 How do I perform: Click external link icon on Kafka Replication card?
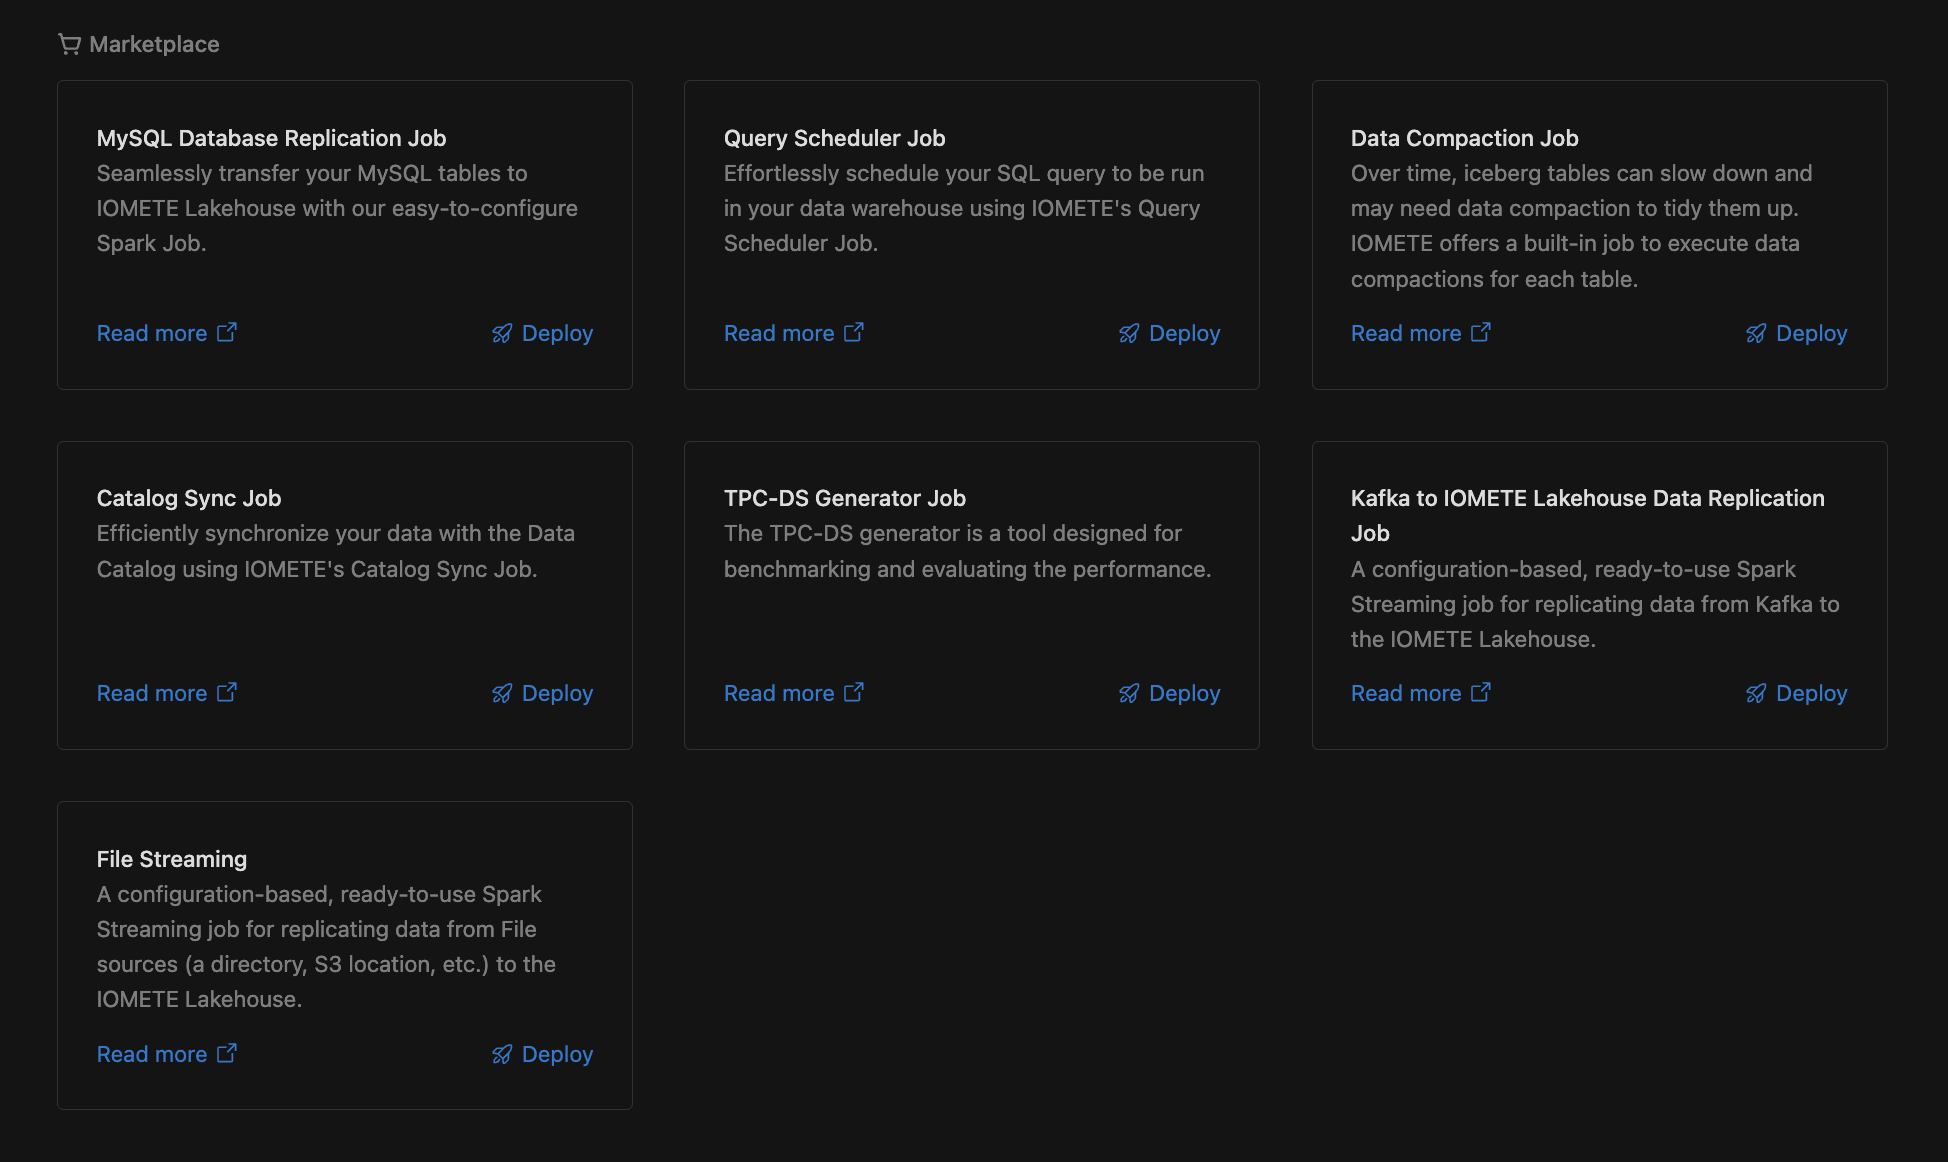click(1481, 692)
